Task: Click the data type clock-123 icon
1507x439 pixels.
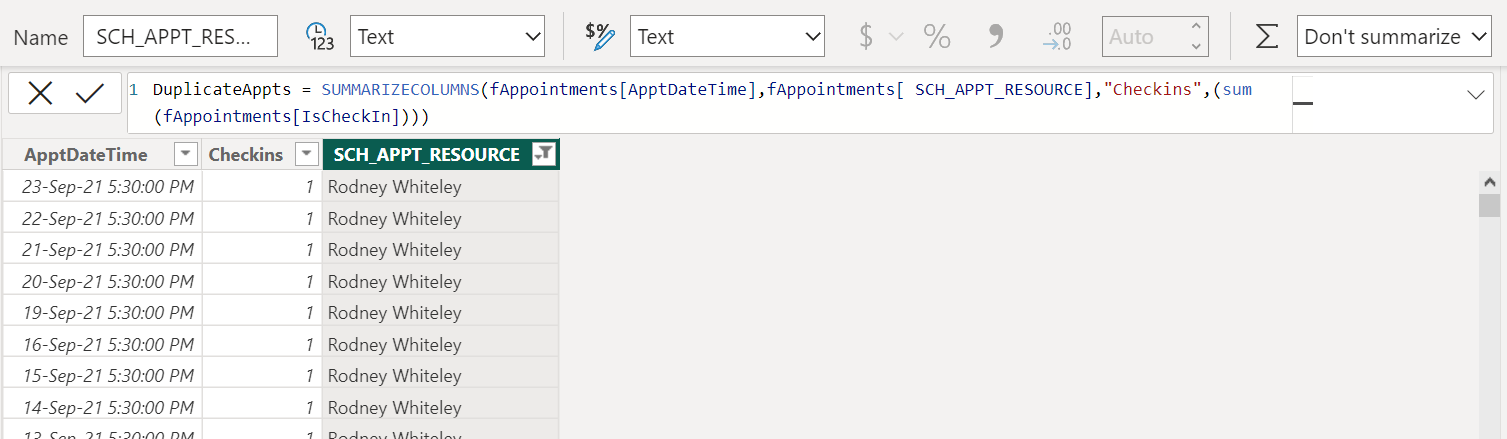Action: pos(319,37)
